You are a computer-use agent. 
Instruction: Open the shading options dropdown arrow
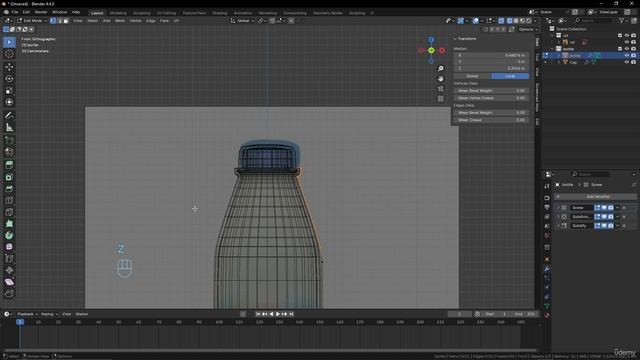(x=535, y=20)
